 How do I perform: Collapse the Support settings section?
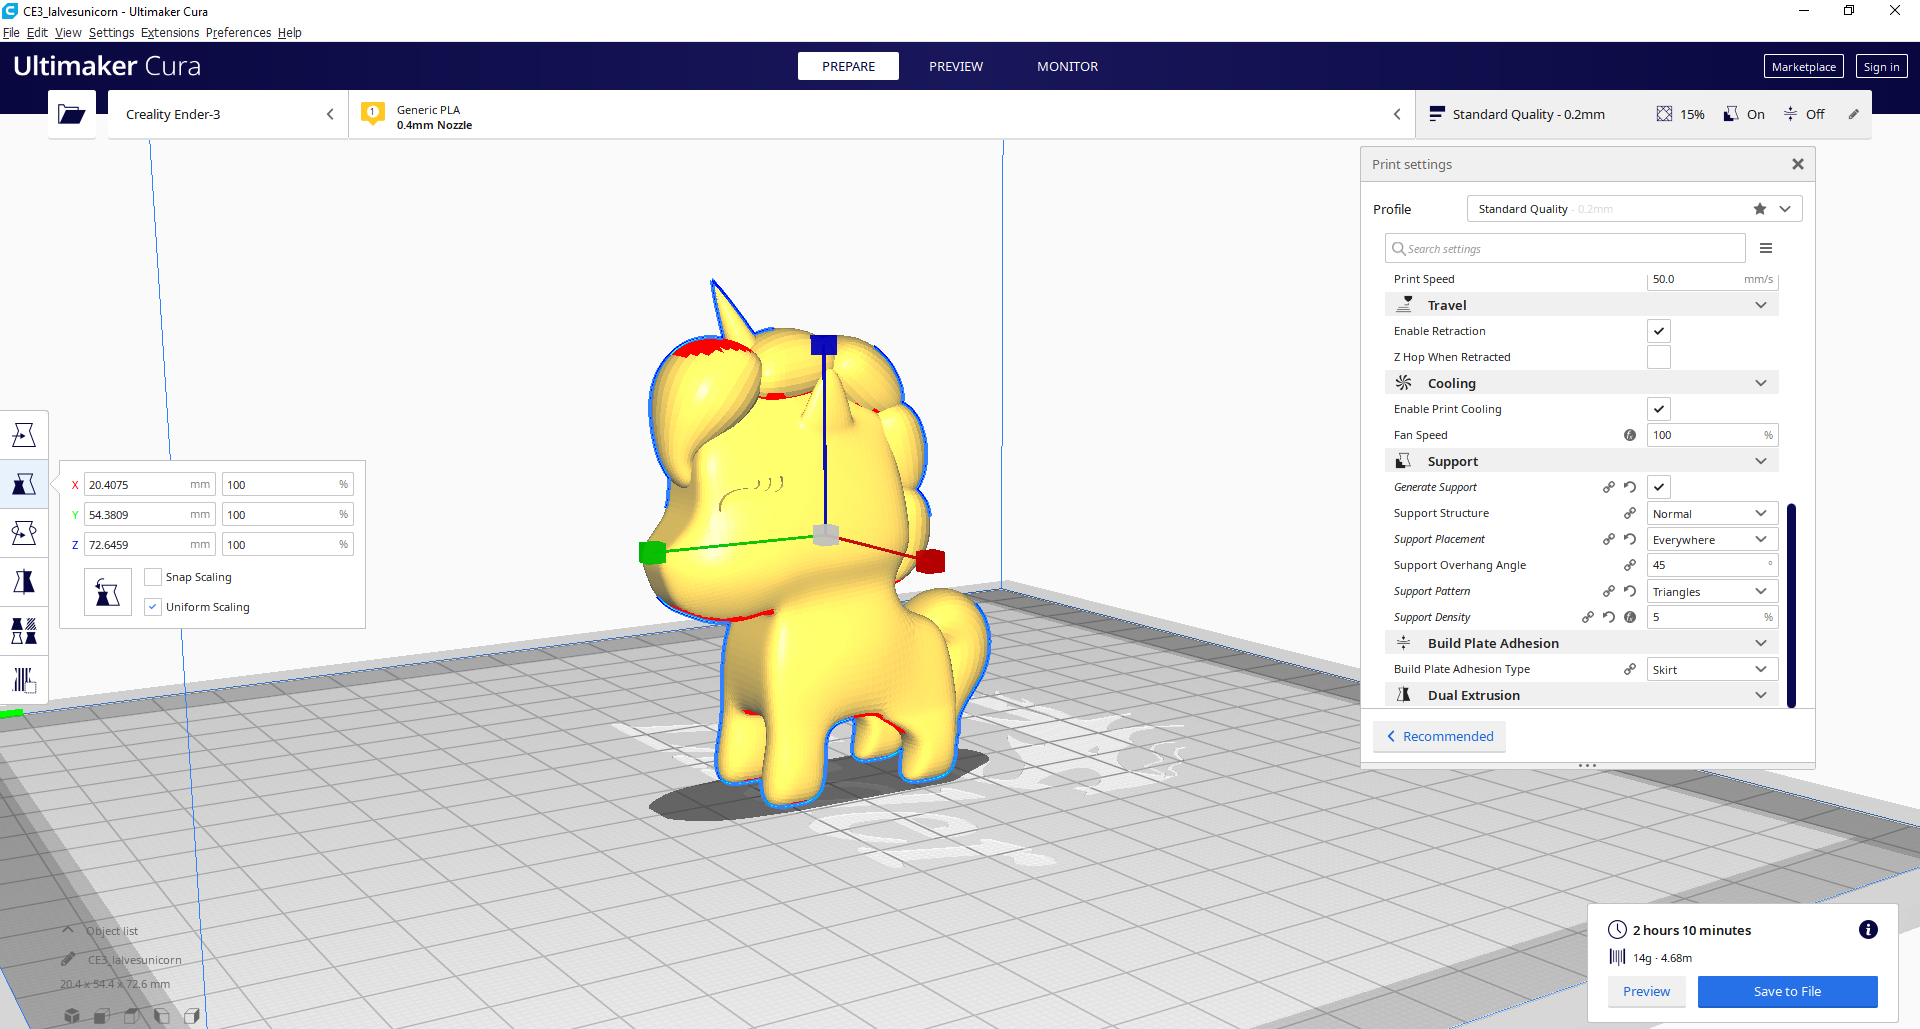1582,461
